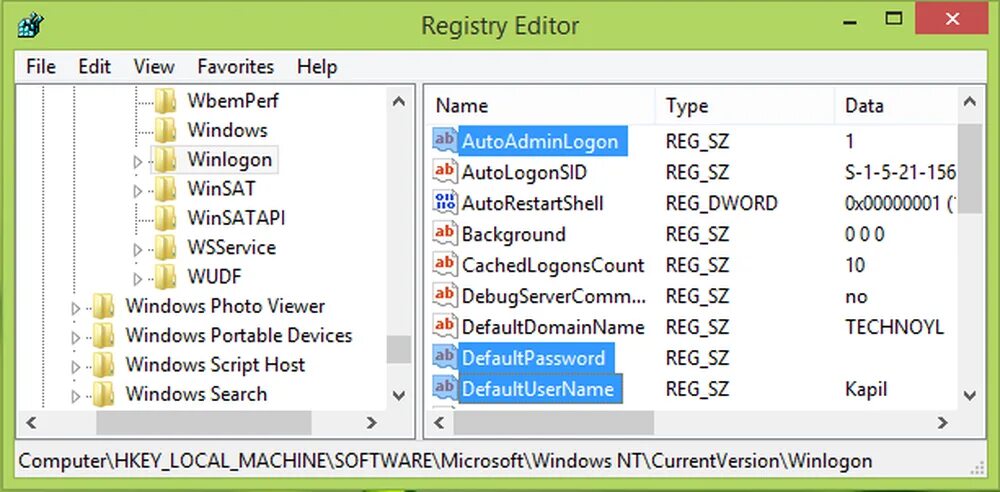This screenshot has width=1000, height=492.
Task: Sort values by the Type column header
Action: [x=687, y=106]
